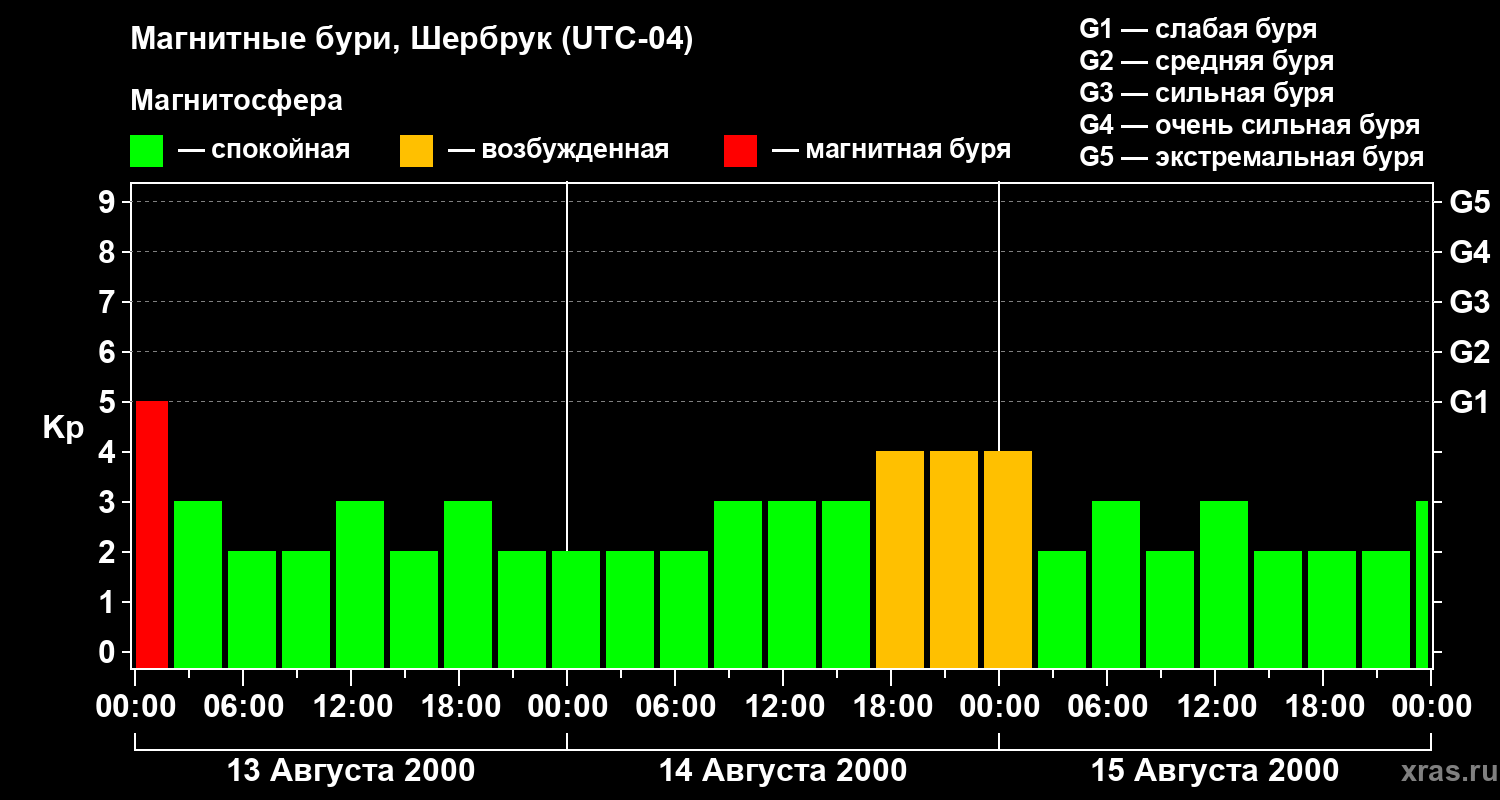
Task: Click the '00:00' label at the 15 August start
Action: point(999,707)
